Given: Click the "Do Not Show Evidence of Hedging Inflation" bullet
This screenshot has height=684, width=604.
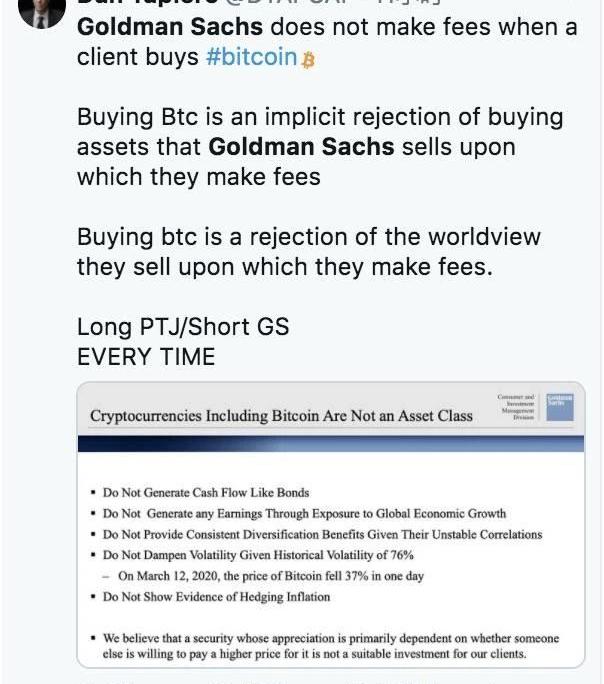Looking at the screenshot, I should [x=215, y=597].
